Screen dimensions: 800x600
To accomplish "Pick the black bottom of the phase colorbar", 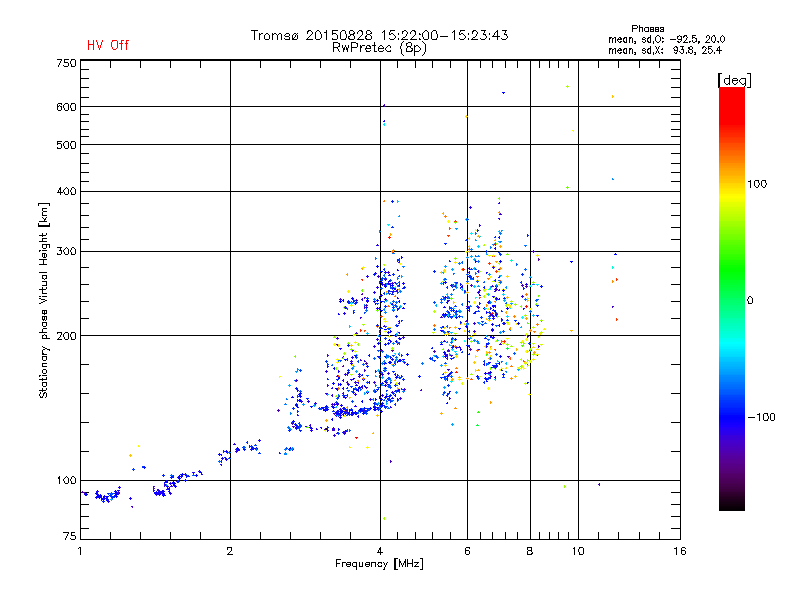I will point(732,505).
